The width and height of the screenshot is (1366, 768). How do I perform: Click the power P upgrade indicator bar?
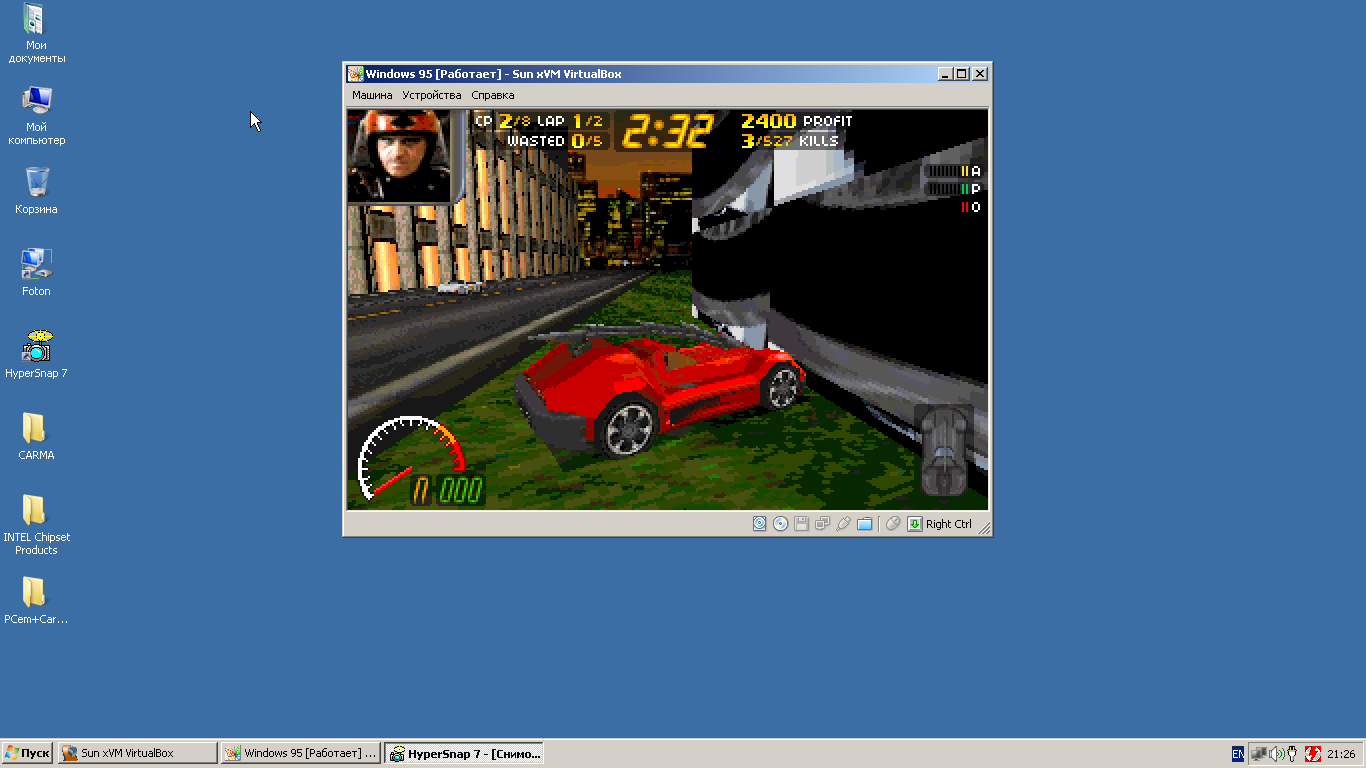click(953, 189)
